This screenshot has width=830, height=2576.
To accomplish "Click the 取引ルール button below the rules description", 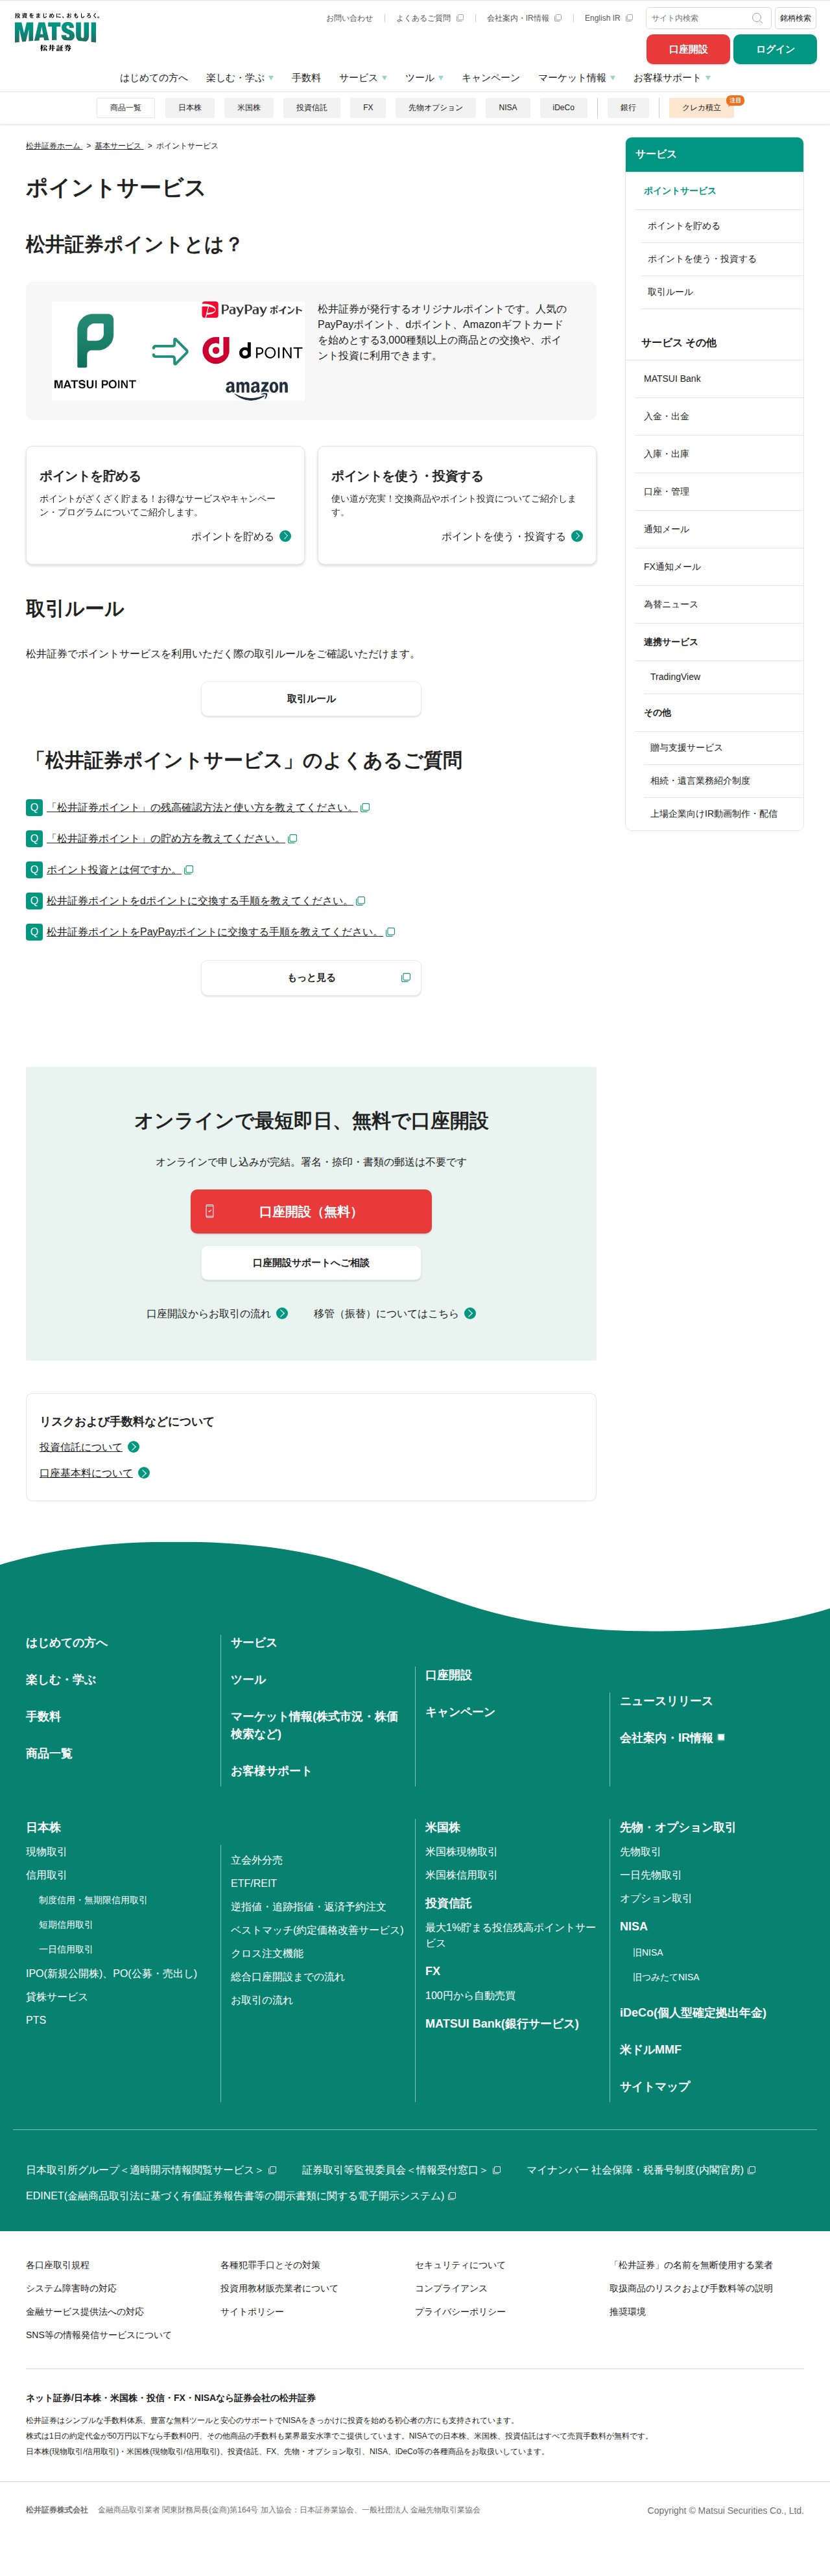I will point(311,699).
